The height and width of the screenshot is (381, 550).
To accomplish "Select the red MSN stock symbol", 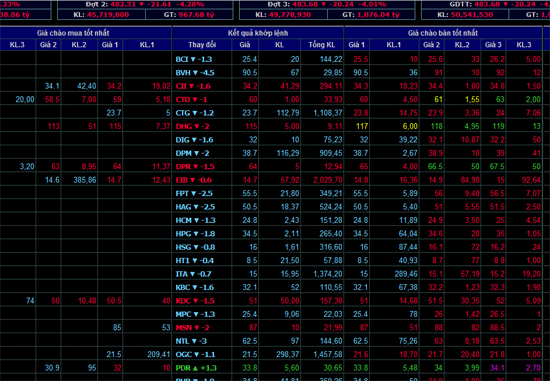I will click(x=184, y=328).
